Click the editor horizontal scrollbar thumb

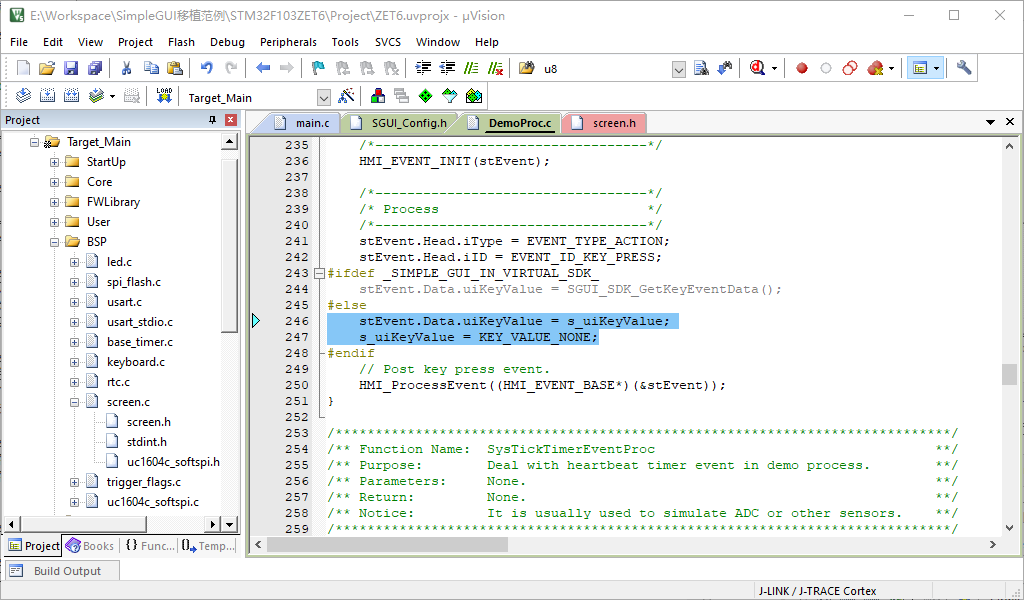pyautogui.click(x=387, y=545)
